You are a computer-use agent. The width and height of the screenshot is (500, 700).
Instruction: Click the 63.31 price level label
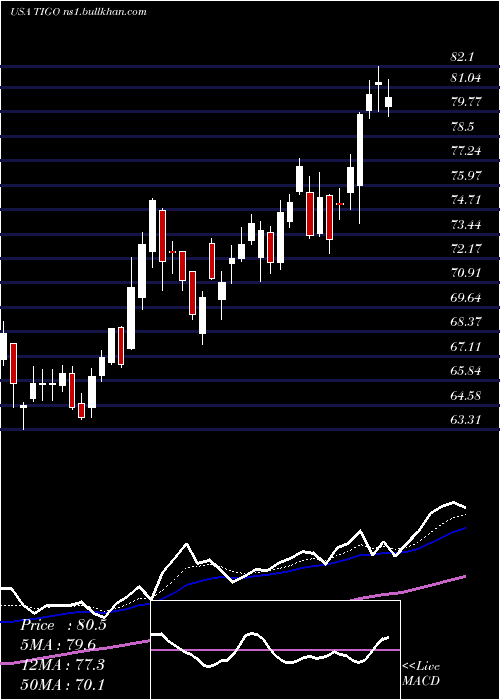[466, 419]
